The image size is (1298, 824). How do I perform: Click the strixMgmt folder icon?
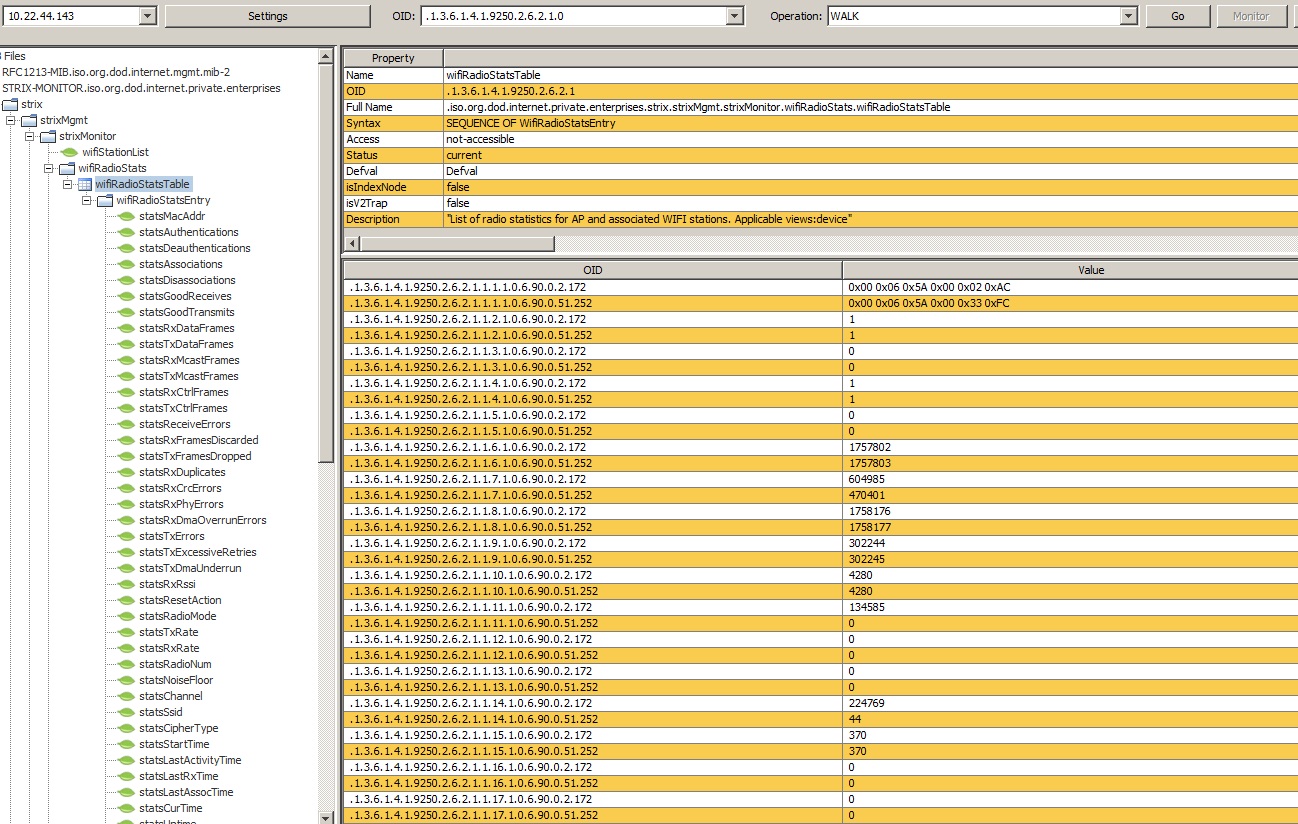[29, 120]
